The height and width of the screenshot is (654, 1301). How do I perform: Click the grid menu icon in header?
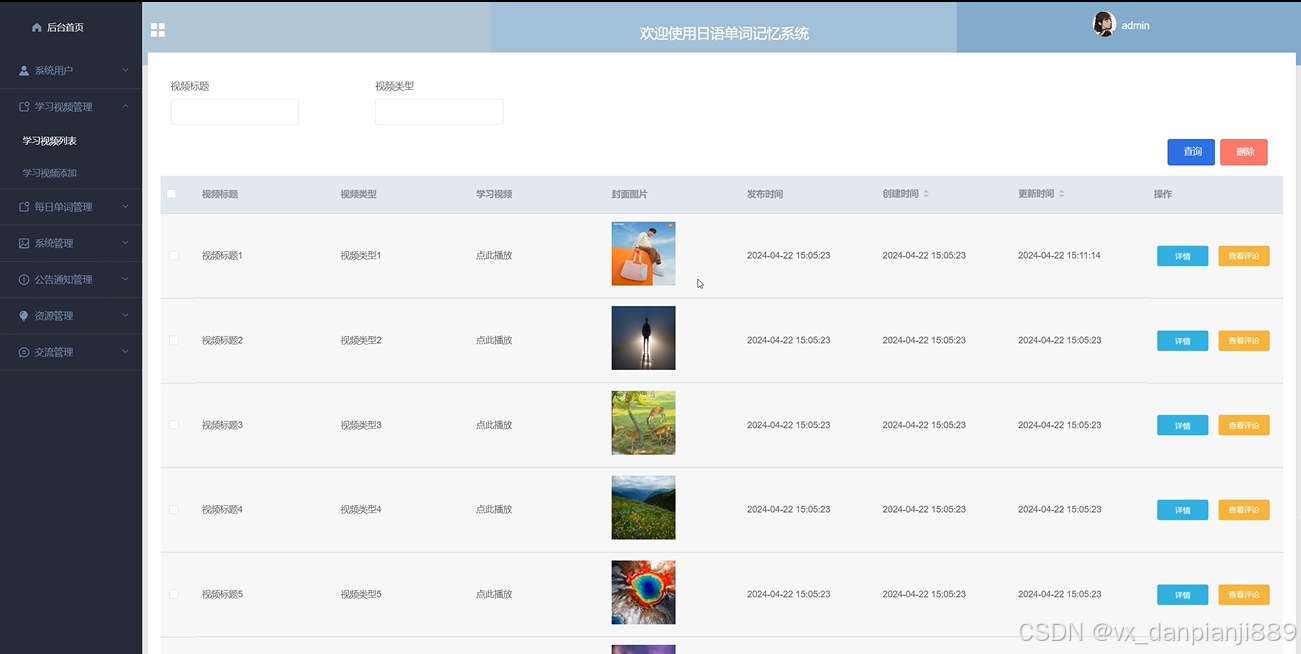click(158, 30)
